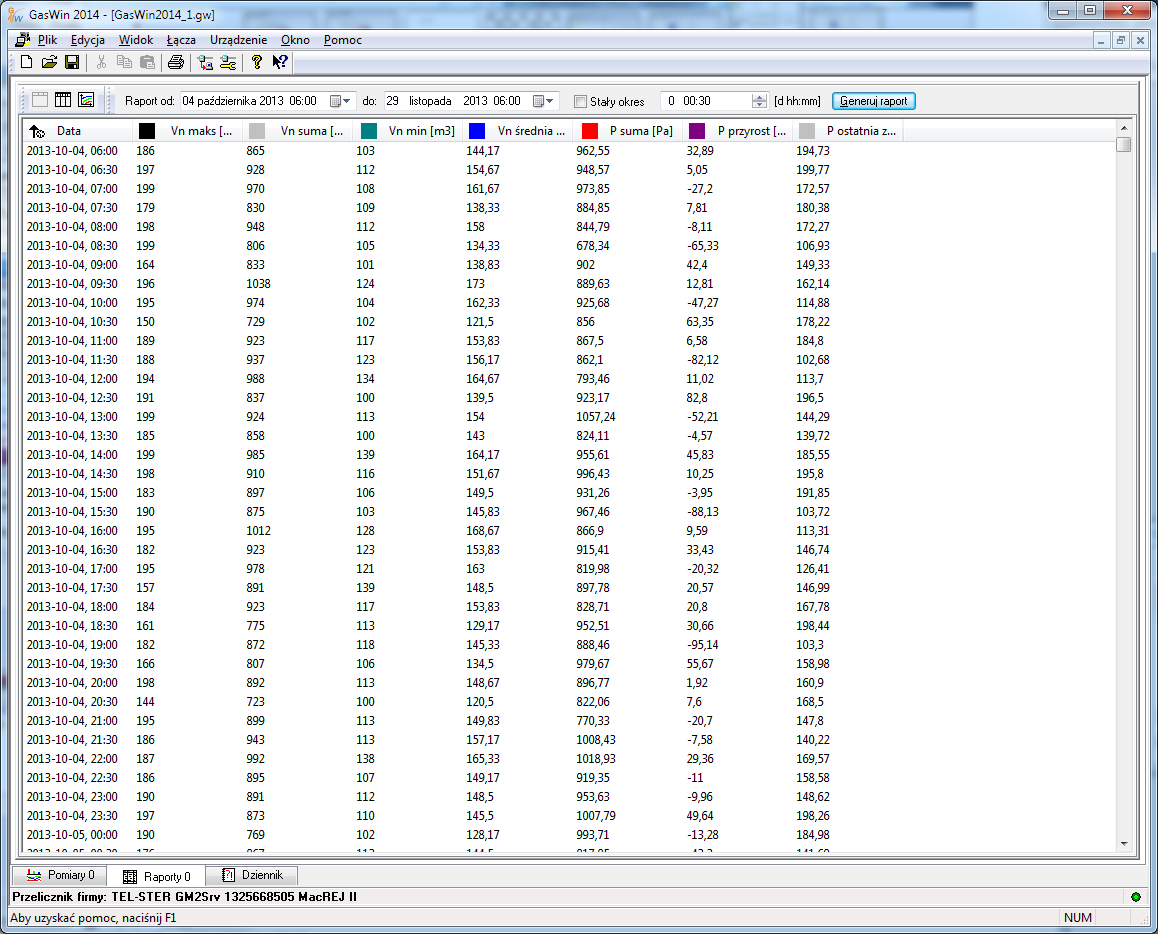Open the end date calendar dropdown
Viewport: 1158px width, 934px height.
544,101
